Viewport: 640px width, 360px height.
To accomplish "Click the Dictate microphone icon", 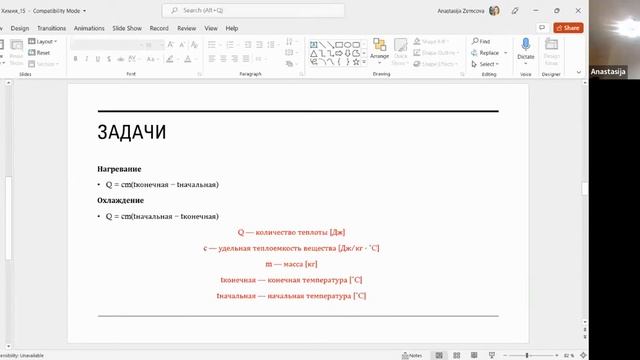I will (x=526, y=45).
